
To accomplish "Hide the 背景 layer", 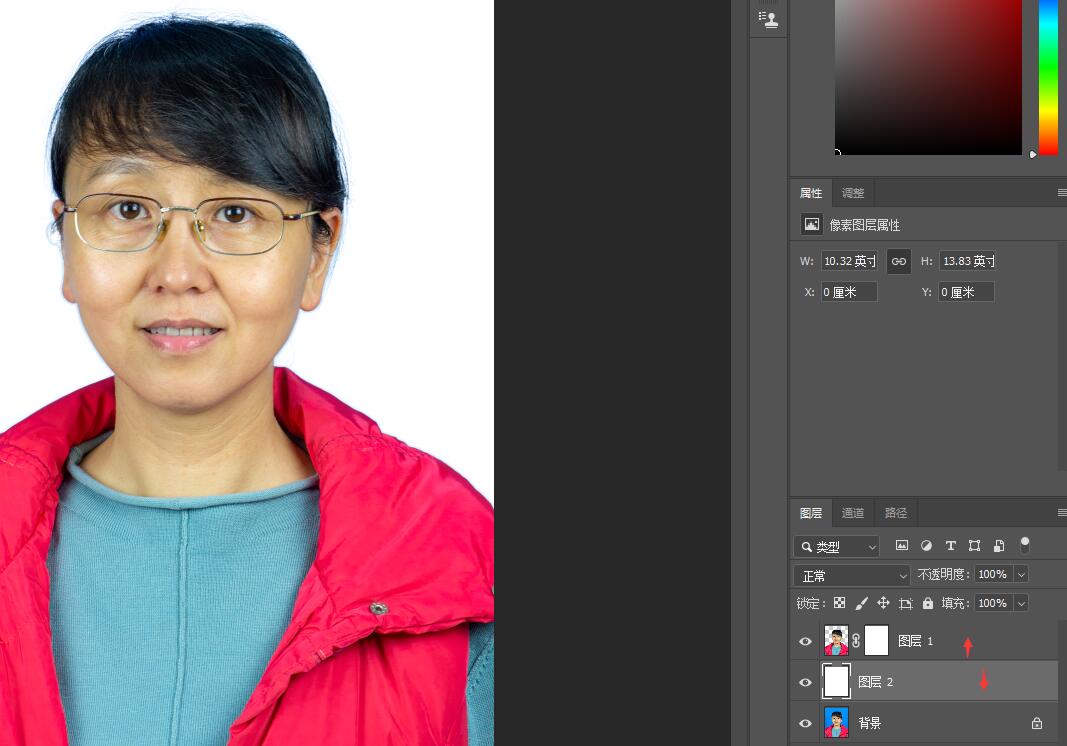I will click(x=805, y=722).
